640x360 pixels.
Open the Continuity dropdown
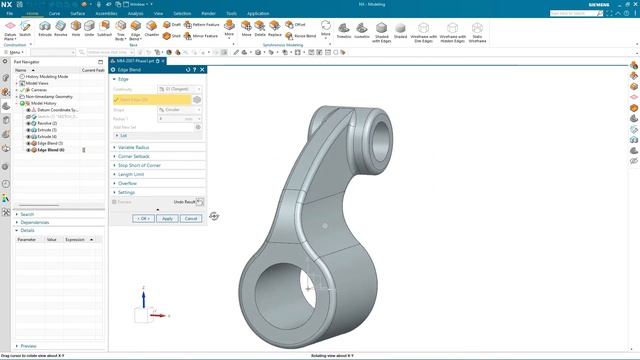coord(180,89)
